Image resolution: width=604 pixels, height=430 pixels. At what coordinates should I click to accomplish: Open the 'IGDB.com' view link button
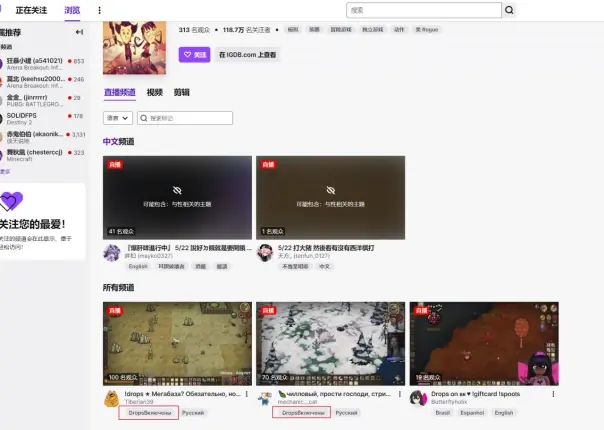pos(247,55)
